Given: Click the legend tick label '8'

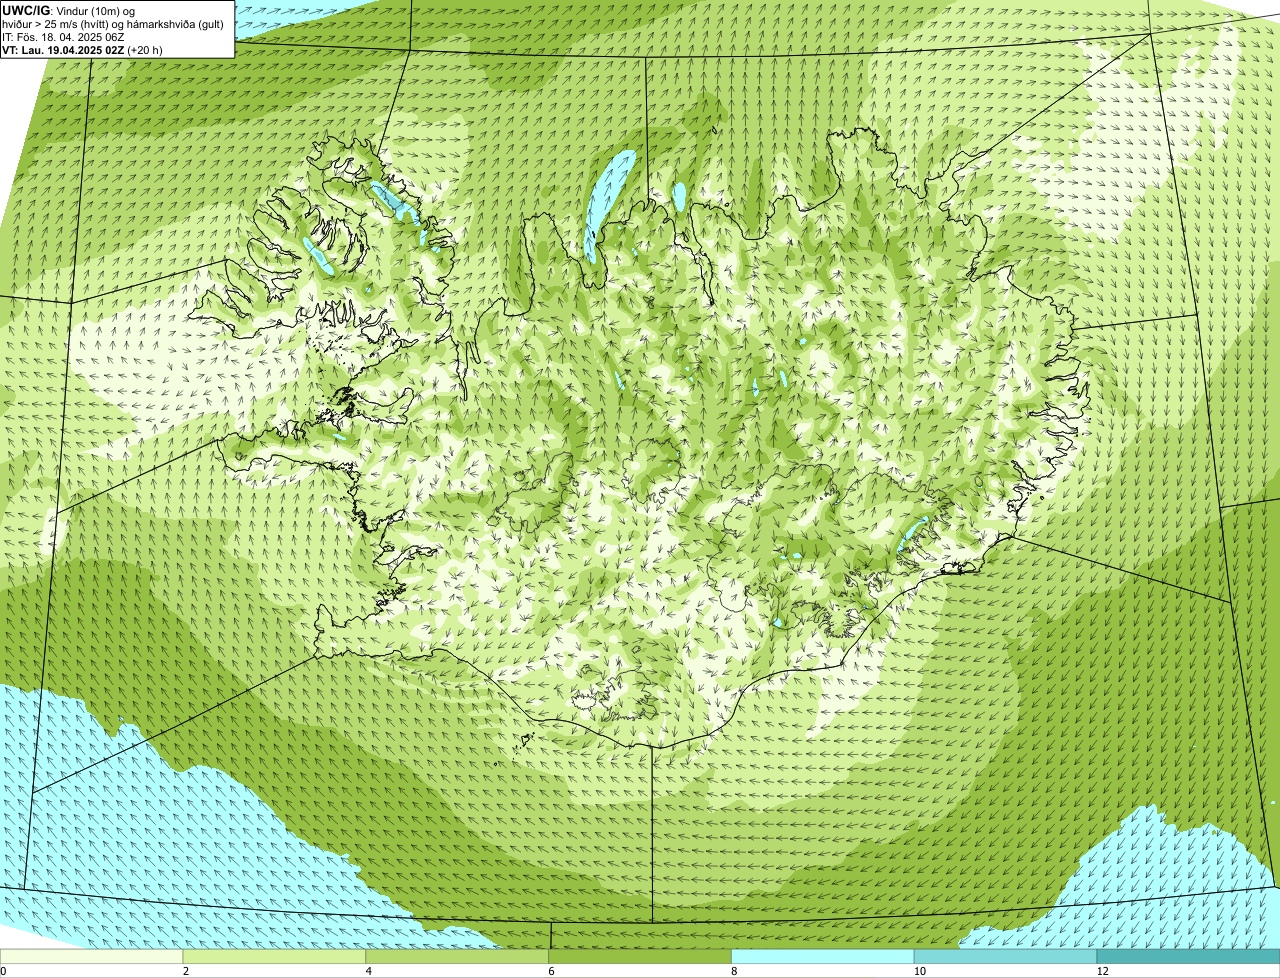Looking at the screenshot, I should [x=734, y=971].
